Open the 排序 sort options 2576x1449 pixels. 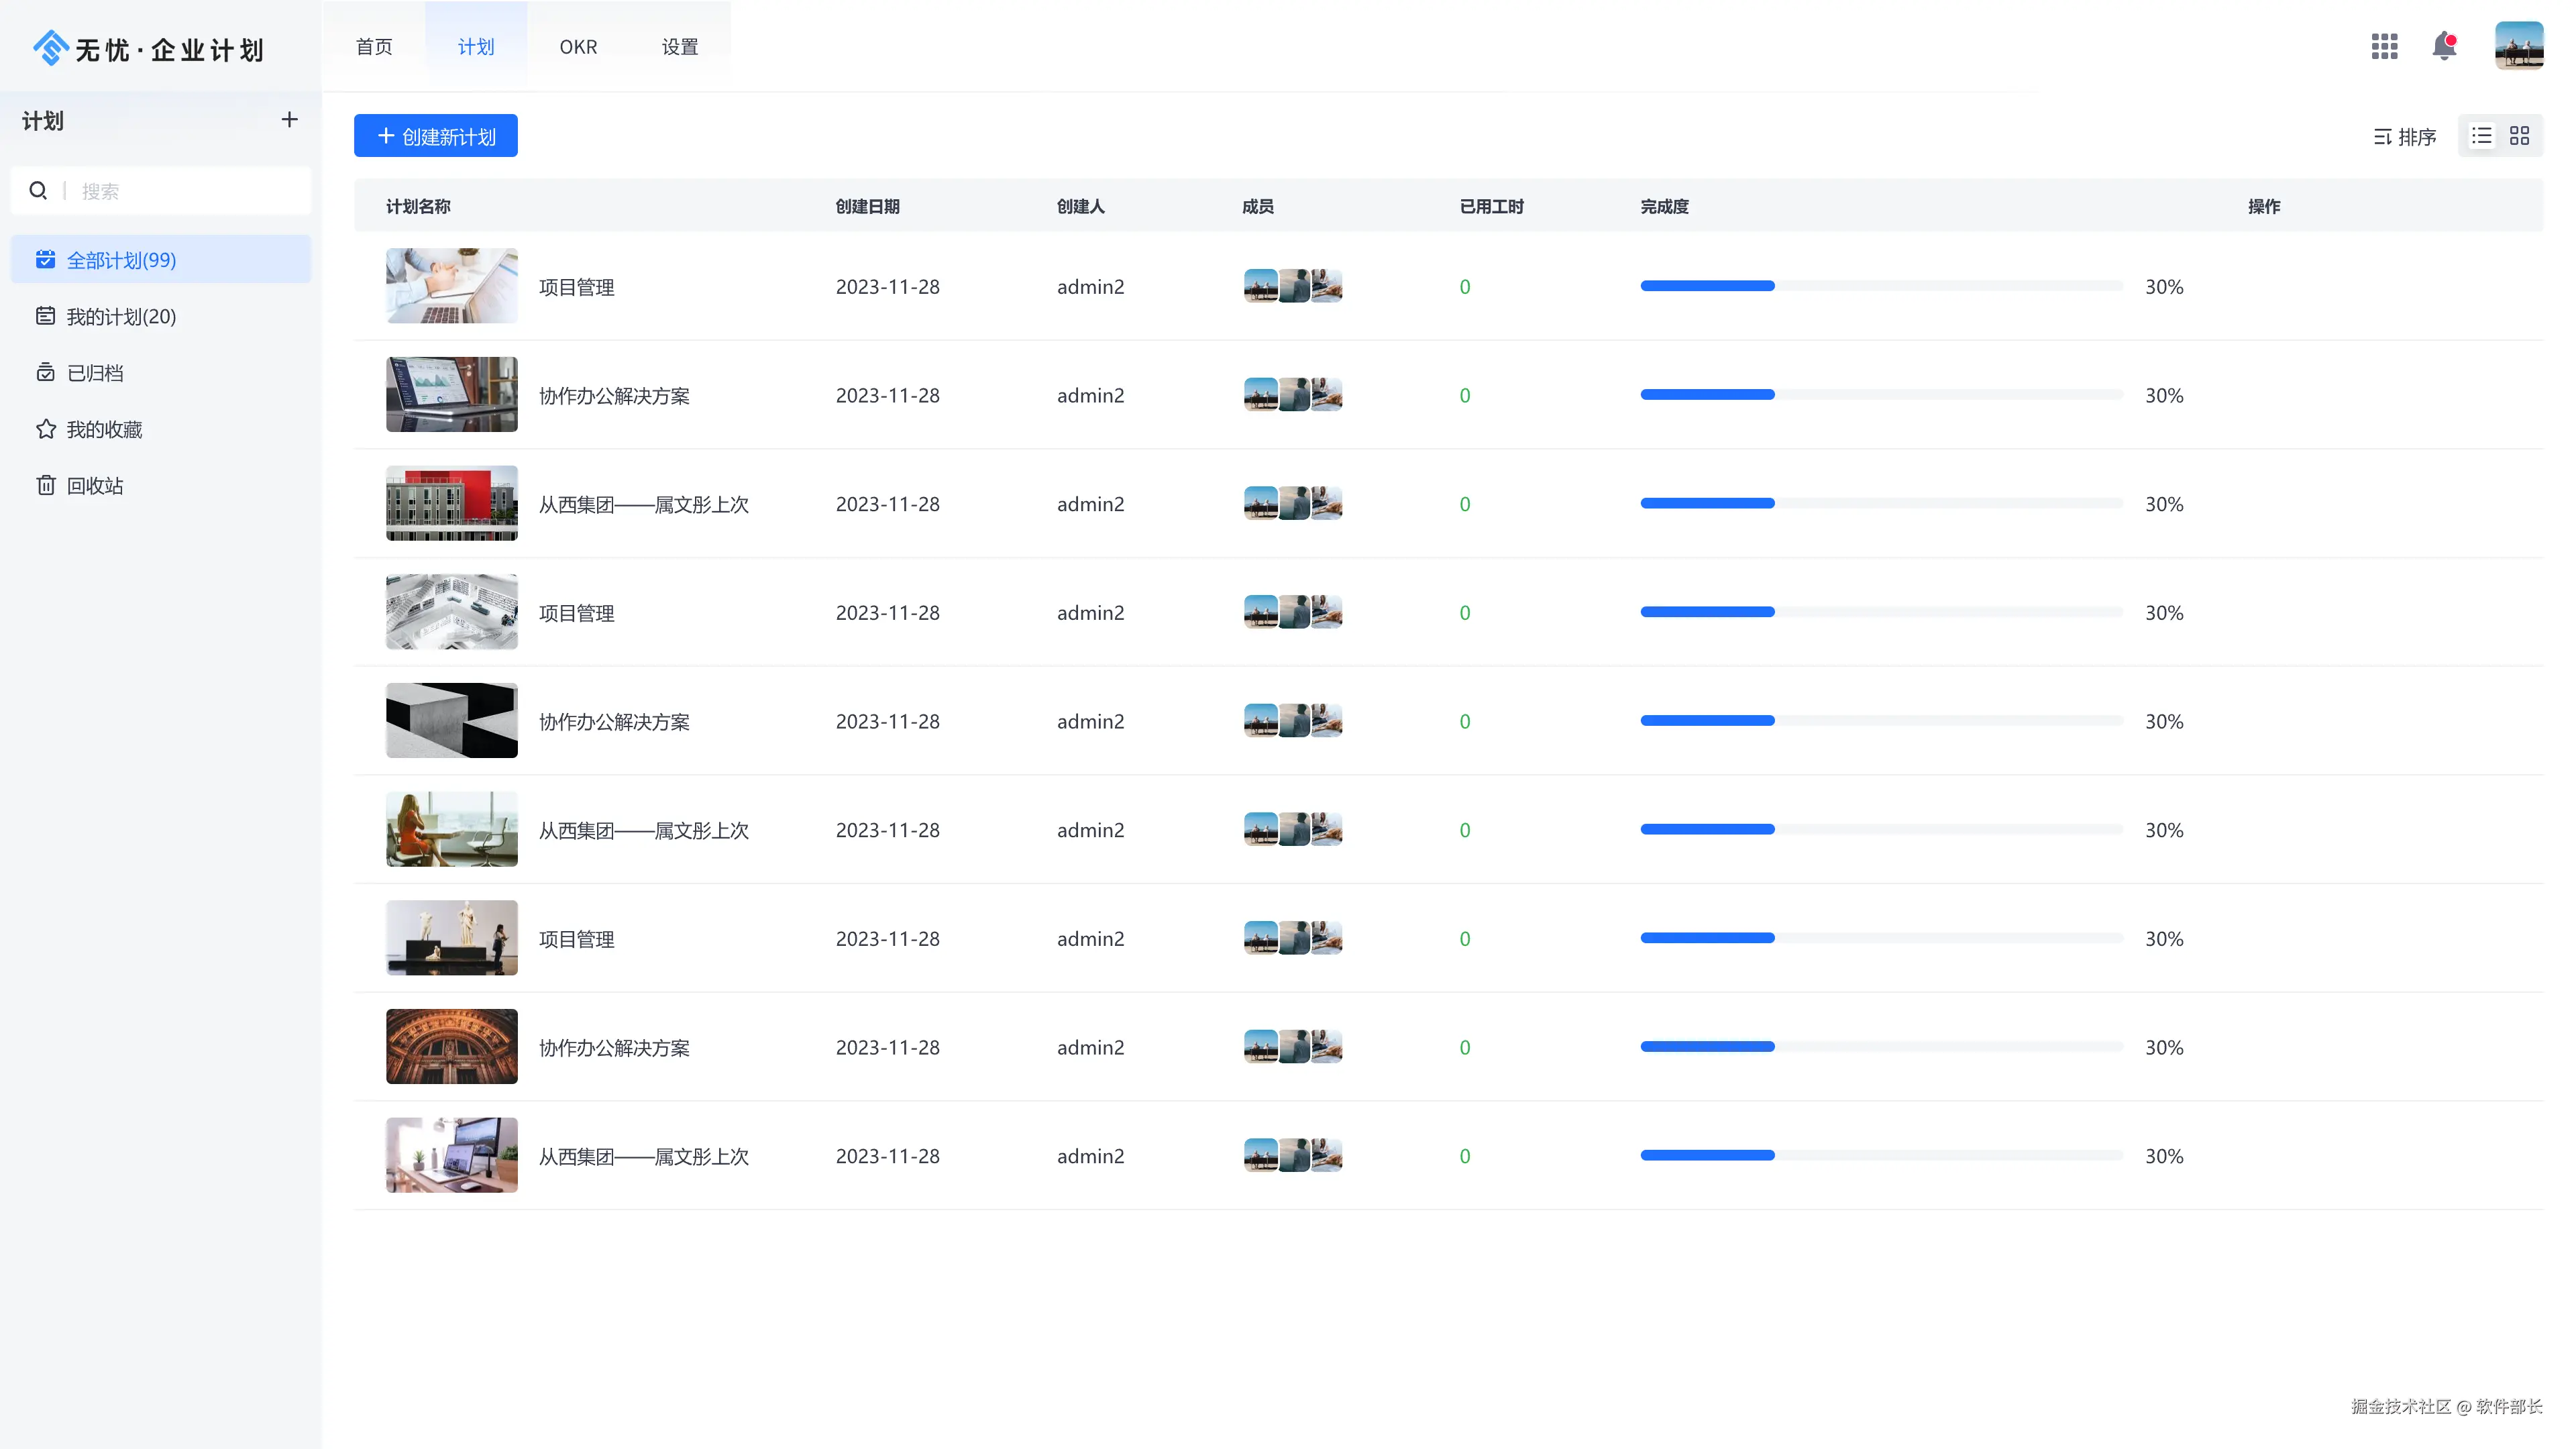tap(2405, 137)
